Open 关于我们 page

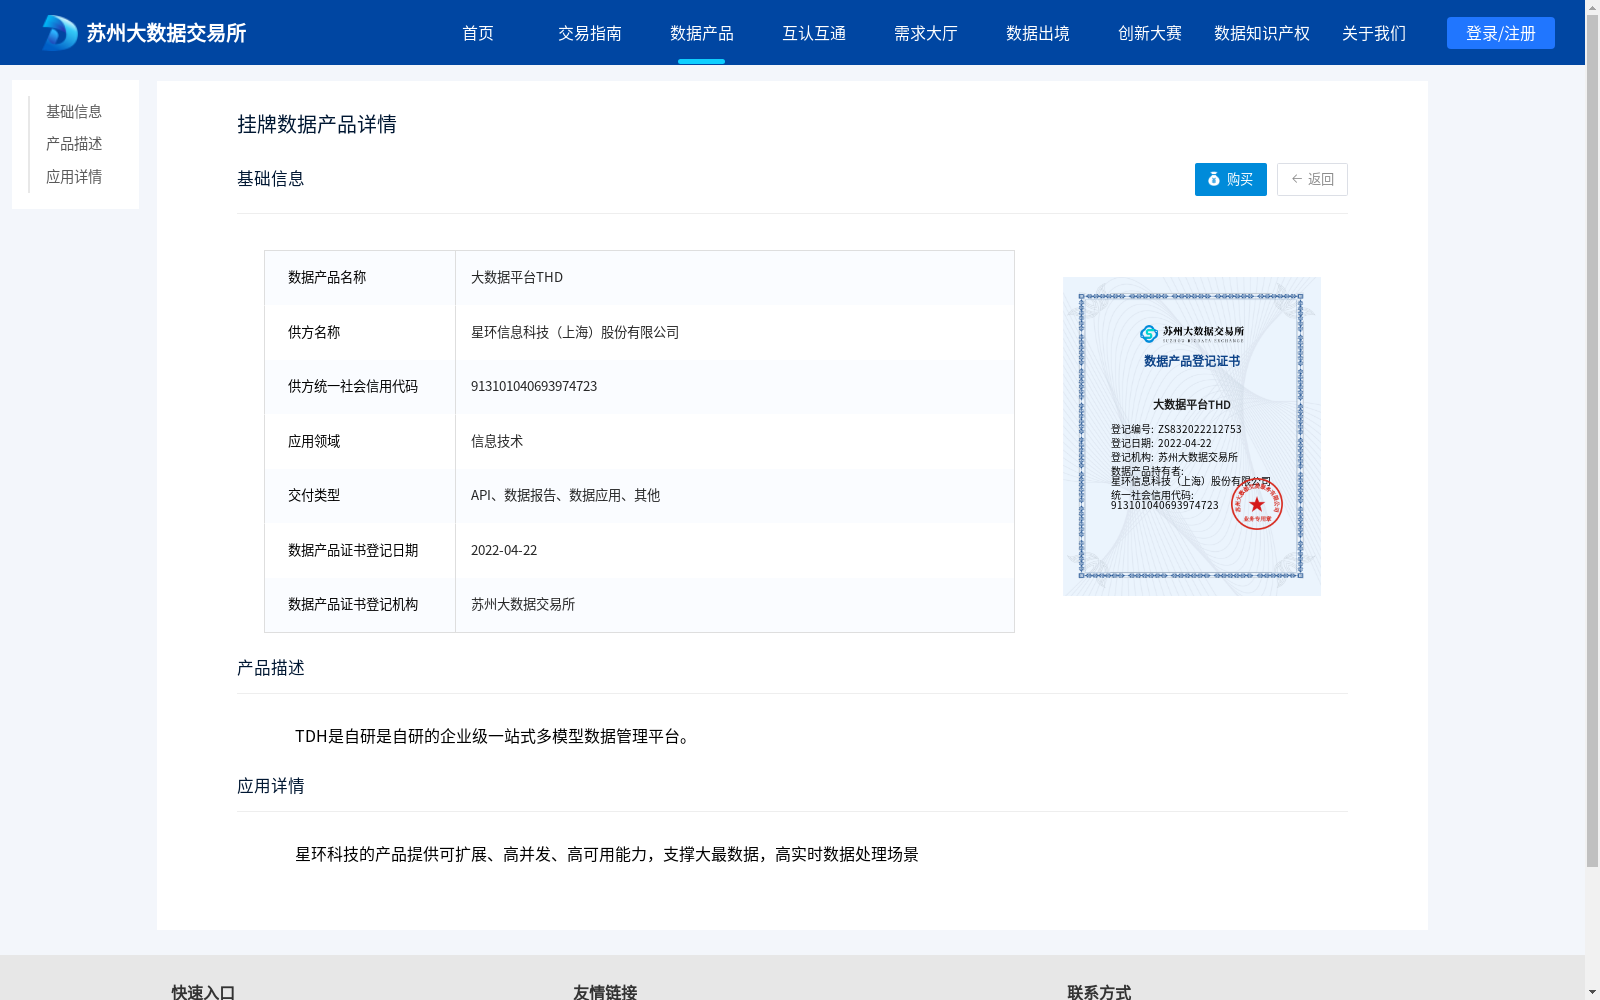pos(1374,33)
